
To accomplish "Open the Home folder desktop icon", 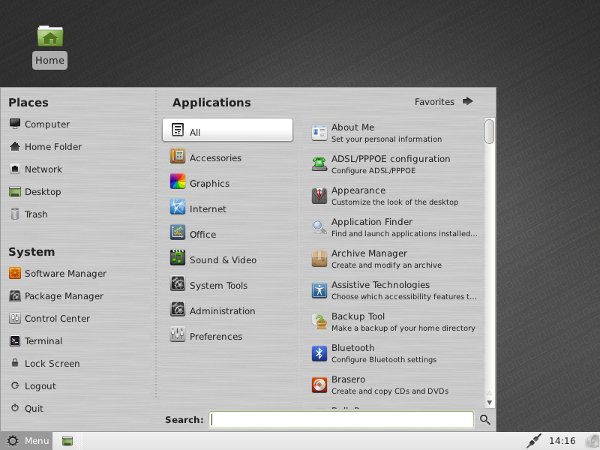I will pyautogui.click(x=50, y=36).
